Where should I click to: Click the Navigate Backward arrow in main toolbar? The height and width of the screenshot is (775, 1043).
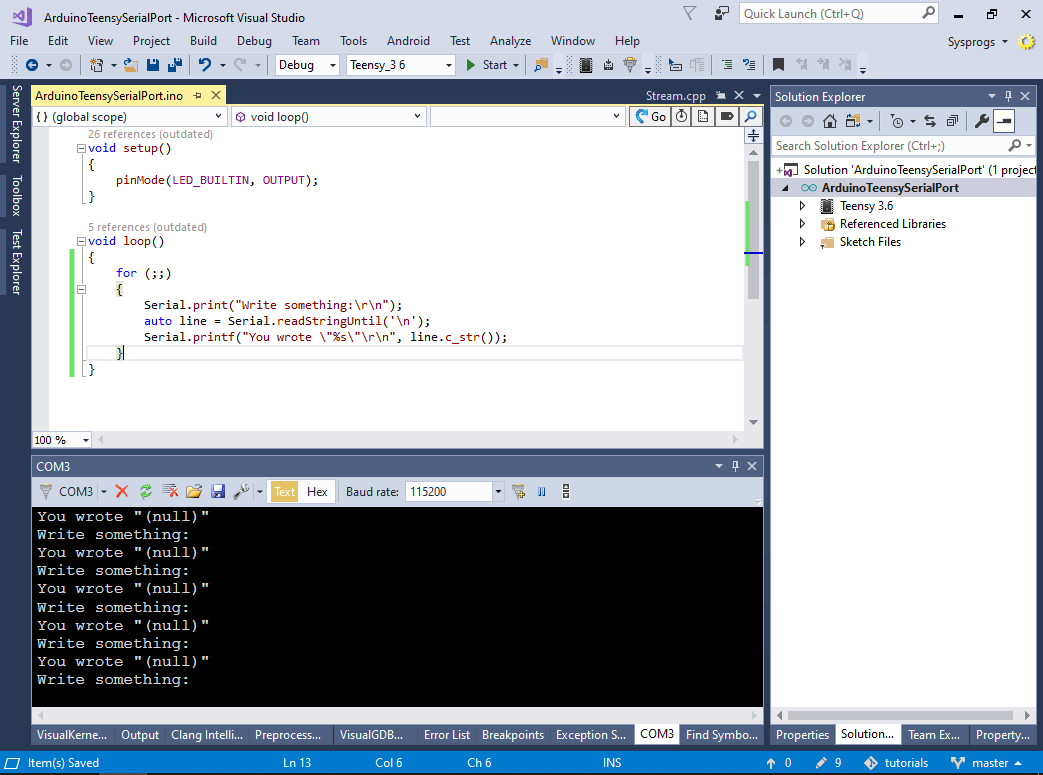coord(31,65)
